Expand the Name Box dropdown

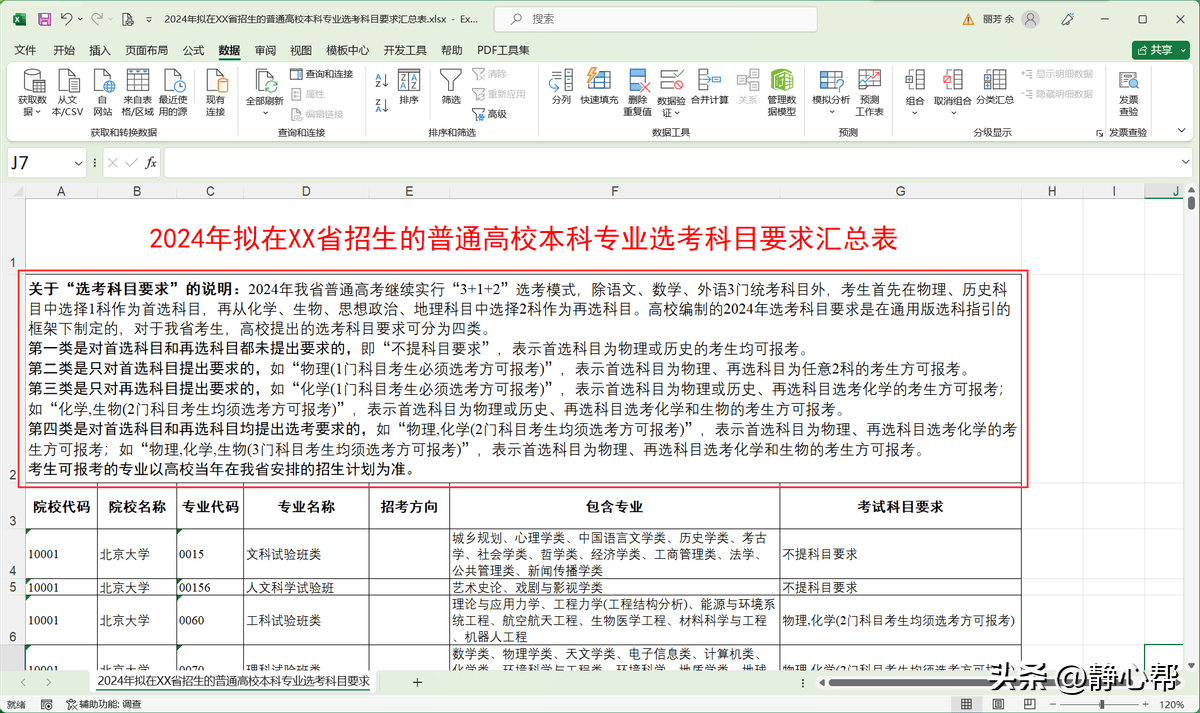tap(79, 163)
